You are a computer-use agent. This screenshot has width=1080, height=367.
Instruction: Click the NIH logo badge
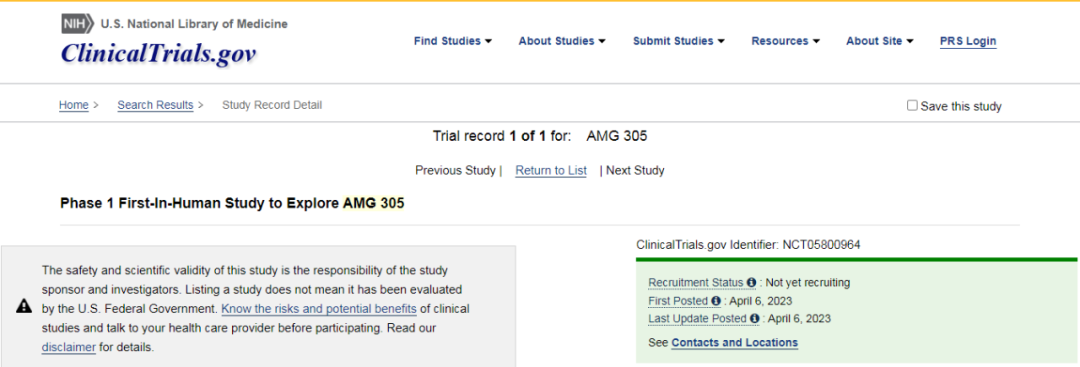pos(78,24)
